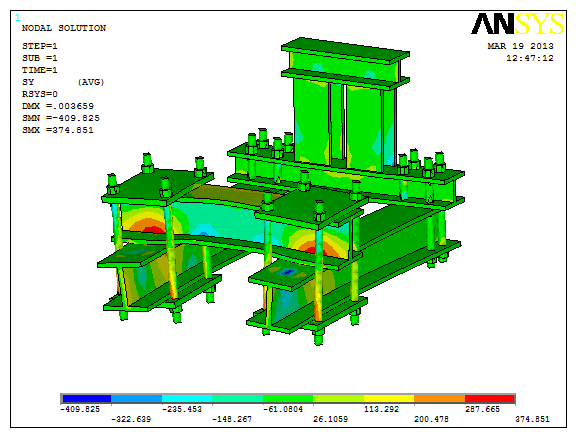Click the RSYS=0 label

[40, 94]
